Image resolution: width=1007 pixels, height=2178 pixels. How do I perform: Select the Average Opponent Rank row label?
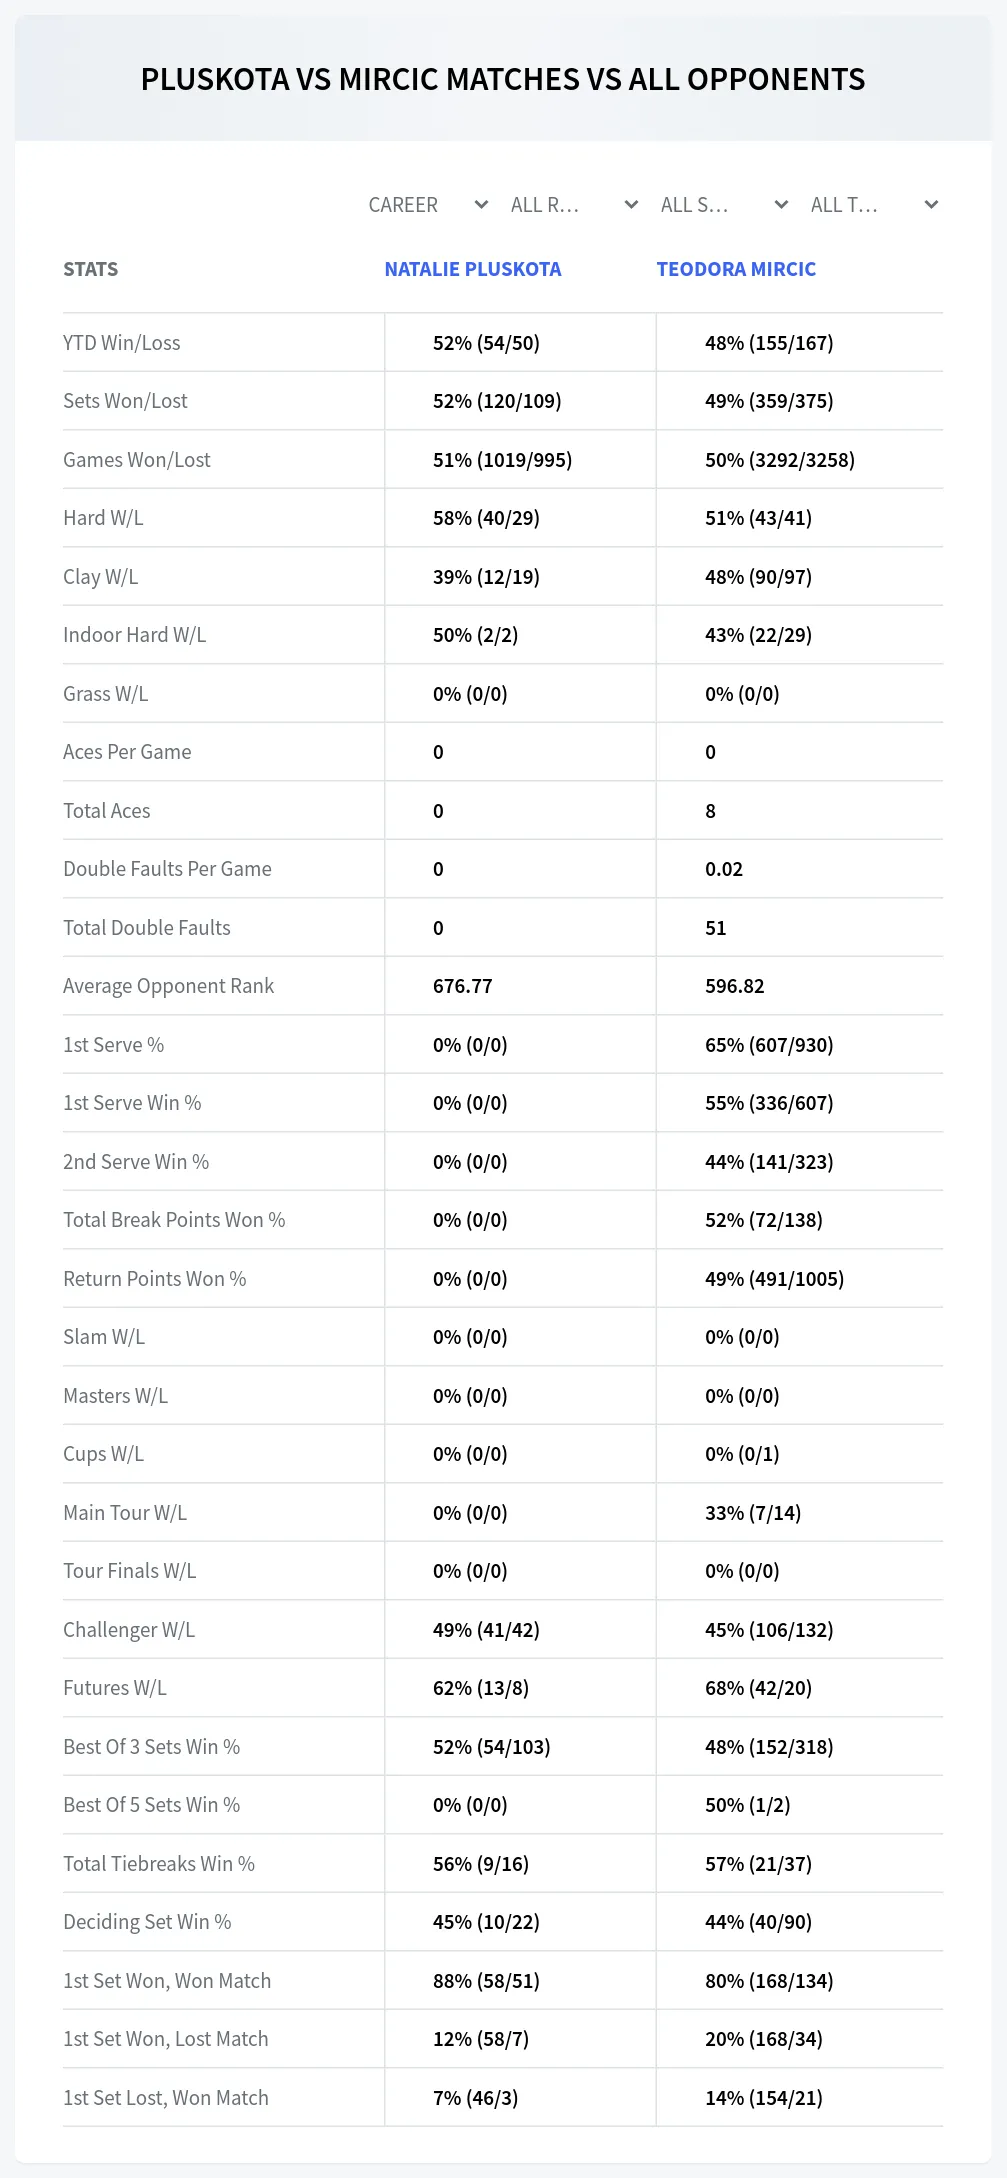168,986
